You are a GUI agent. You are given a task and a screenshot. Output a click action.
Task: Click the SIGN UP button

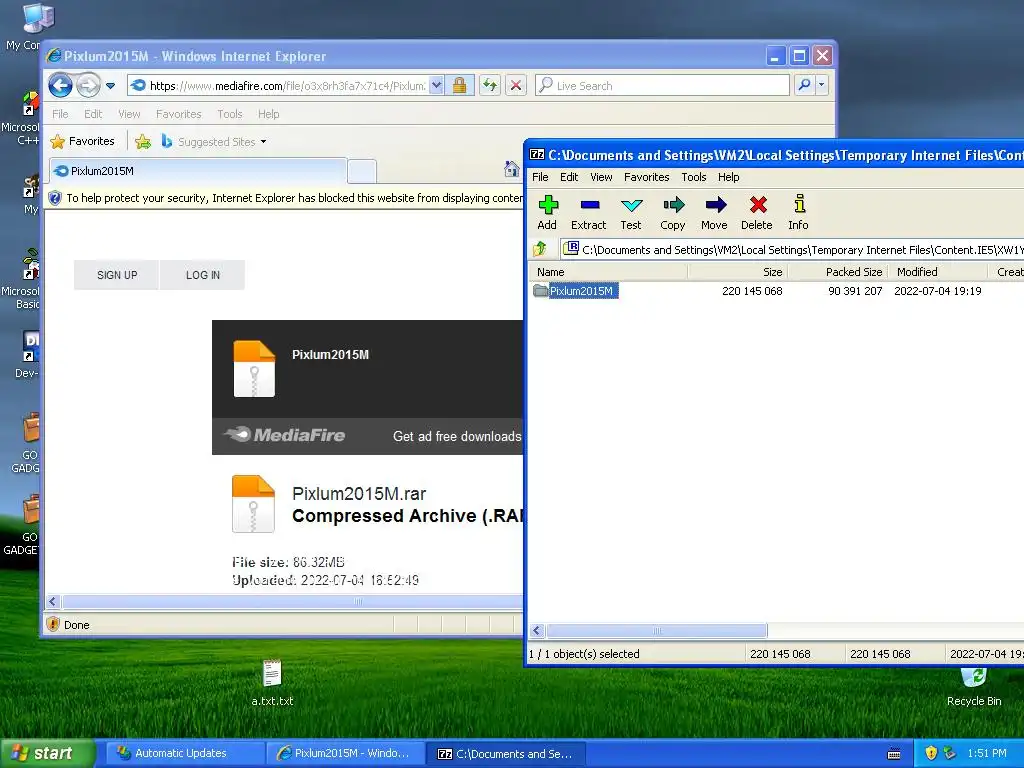pos(117,275)
